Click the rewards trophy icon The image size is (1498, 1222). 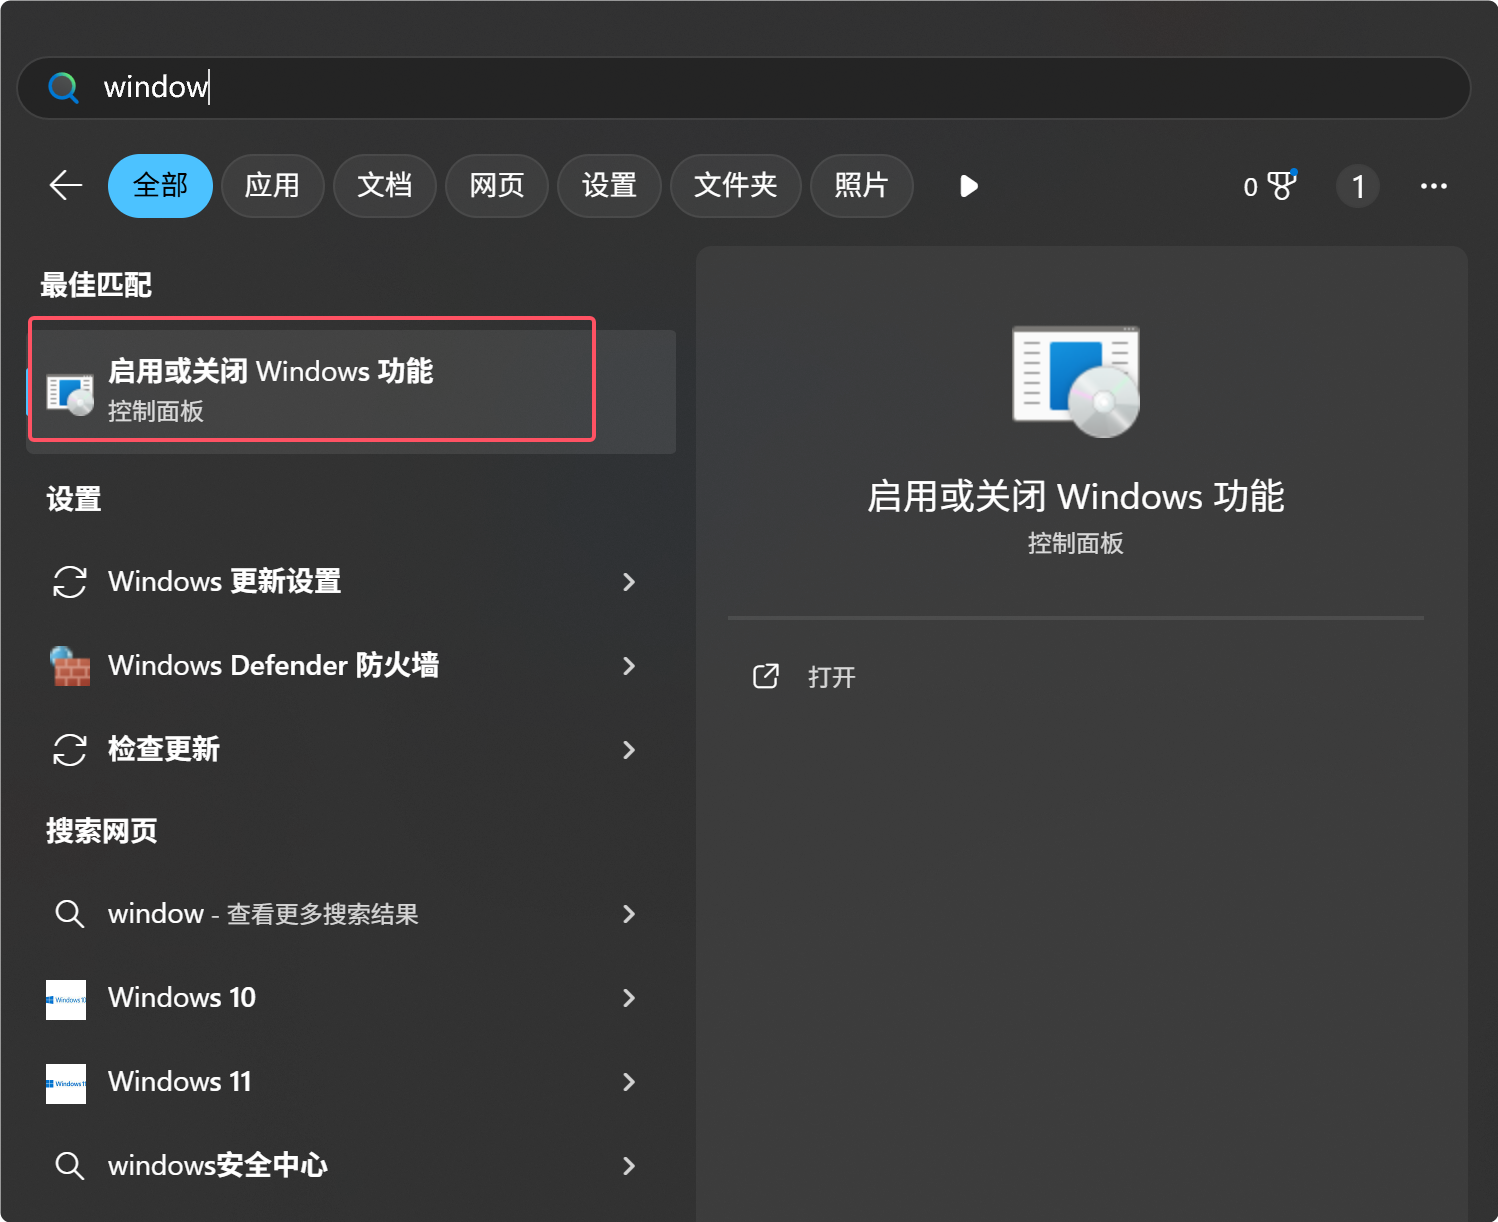point(1282,185)
